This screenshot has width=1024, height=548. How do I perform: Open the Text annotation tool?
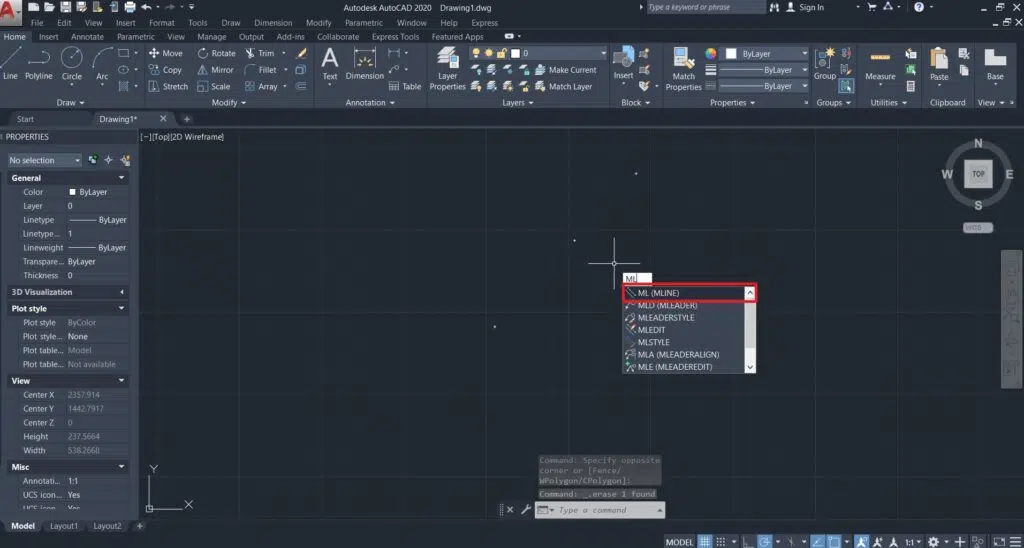pos(330,60)
